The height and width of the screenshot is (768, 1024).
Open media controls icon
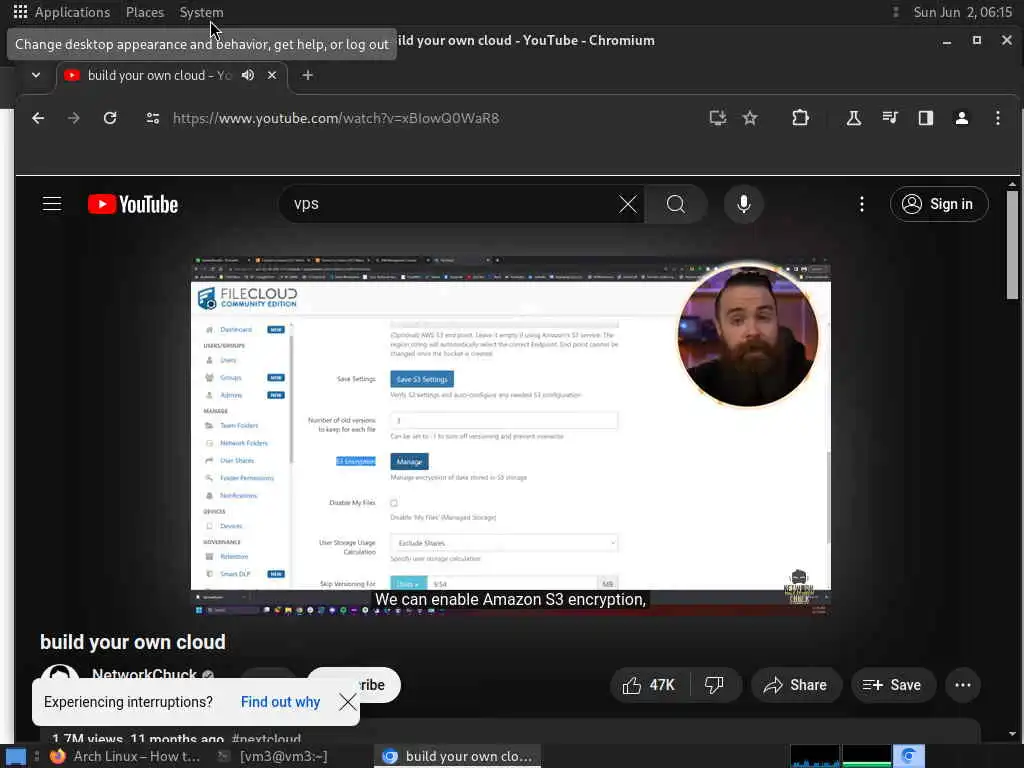click(889, 118)
